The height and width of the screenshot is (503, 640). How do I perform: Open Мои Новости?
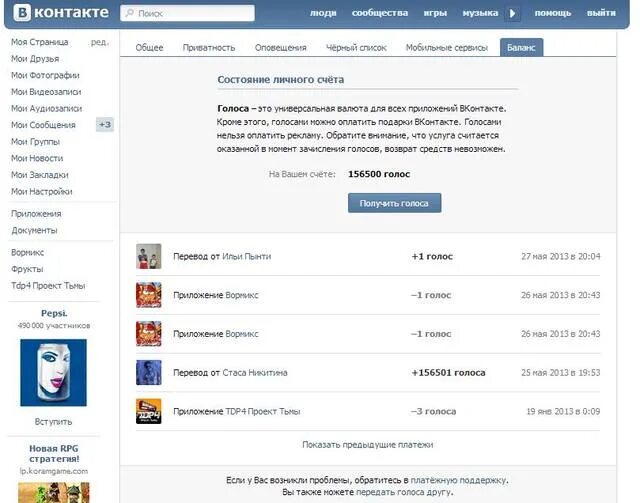pos(37,158)
